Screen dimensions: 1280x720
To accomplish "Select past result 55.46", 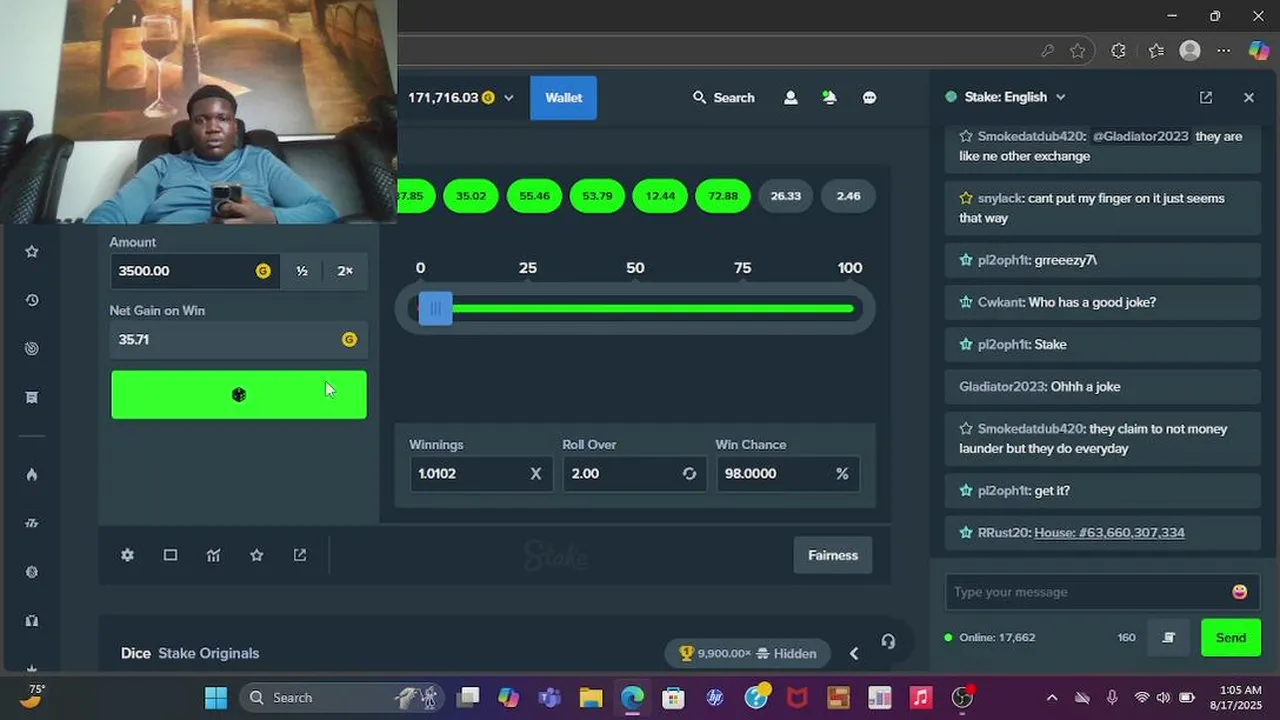I will click(534, 196).
